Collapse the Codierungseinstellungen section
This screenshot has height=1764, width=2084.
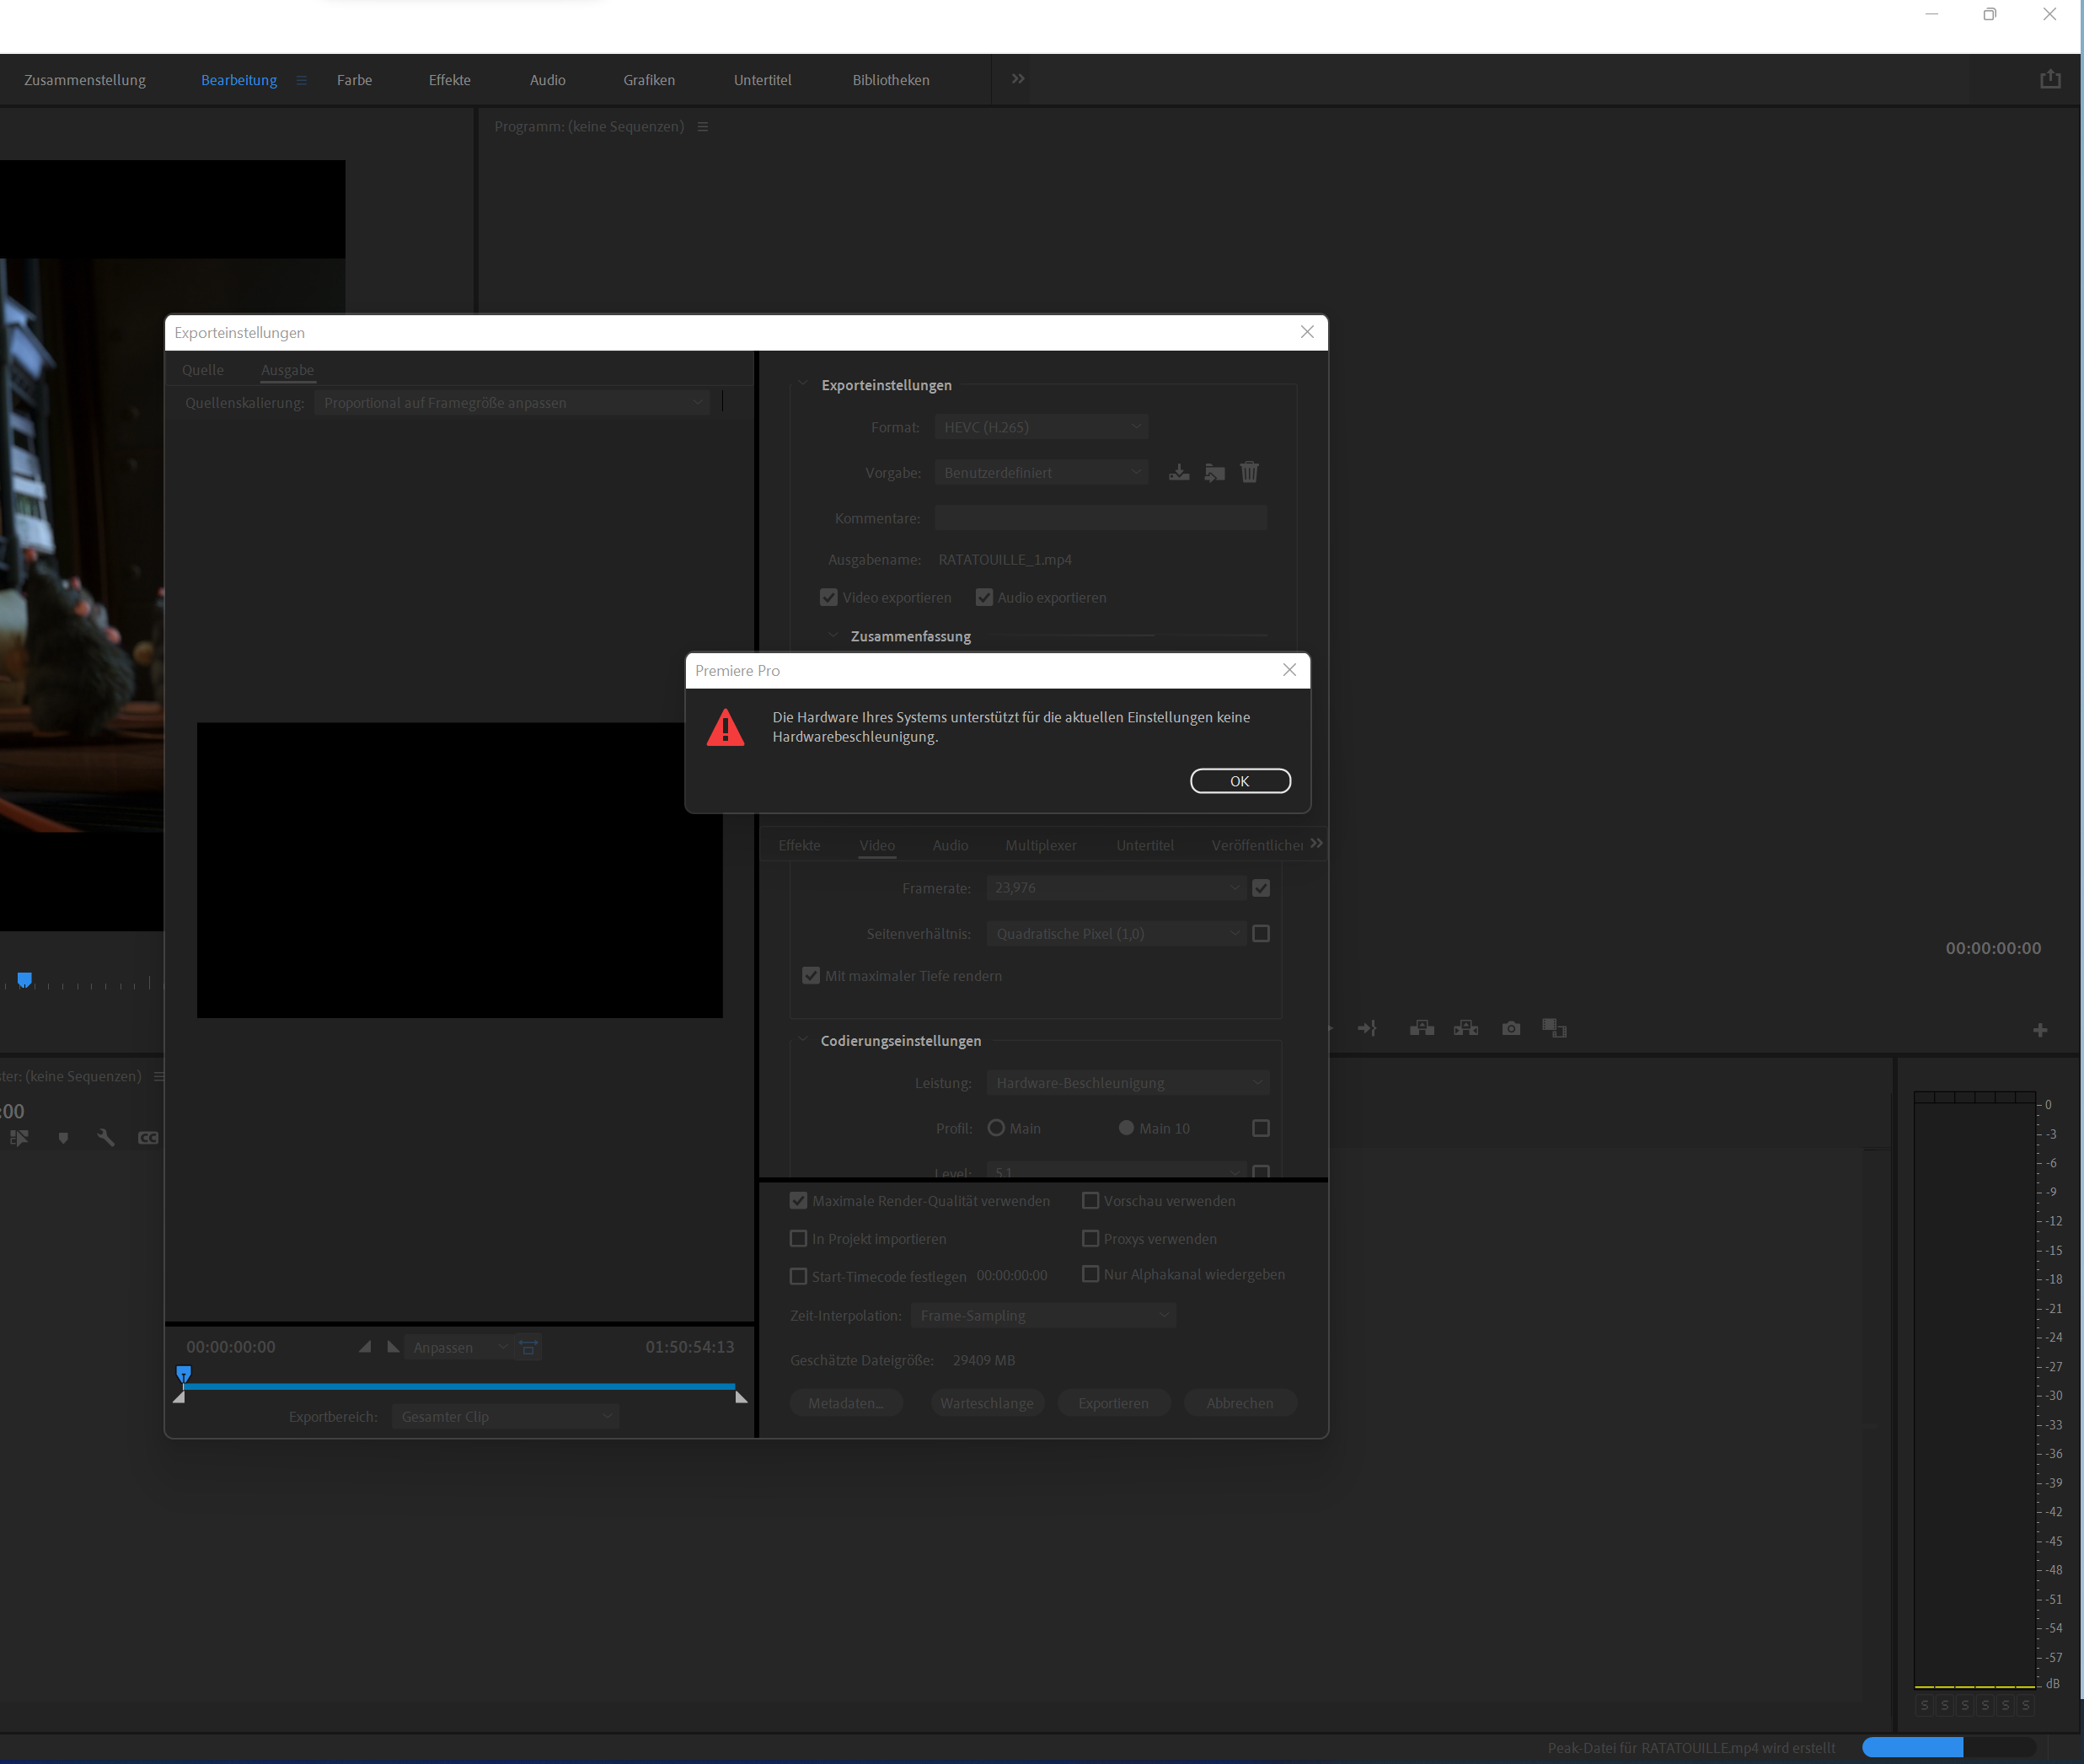[x=802, y=1040]
